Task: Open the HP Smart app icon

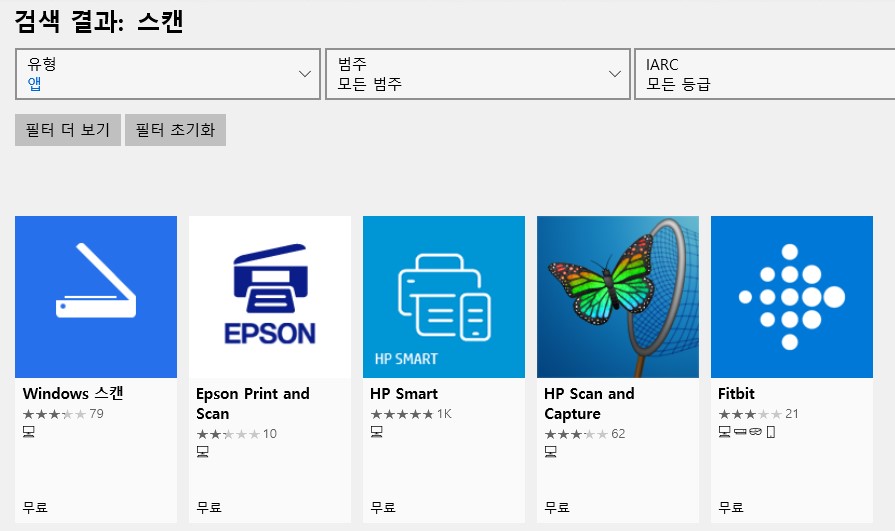Action: 444,297
